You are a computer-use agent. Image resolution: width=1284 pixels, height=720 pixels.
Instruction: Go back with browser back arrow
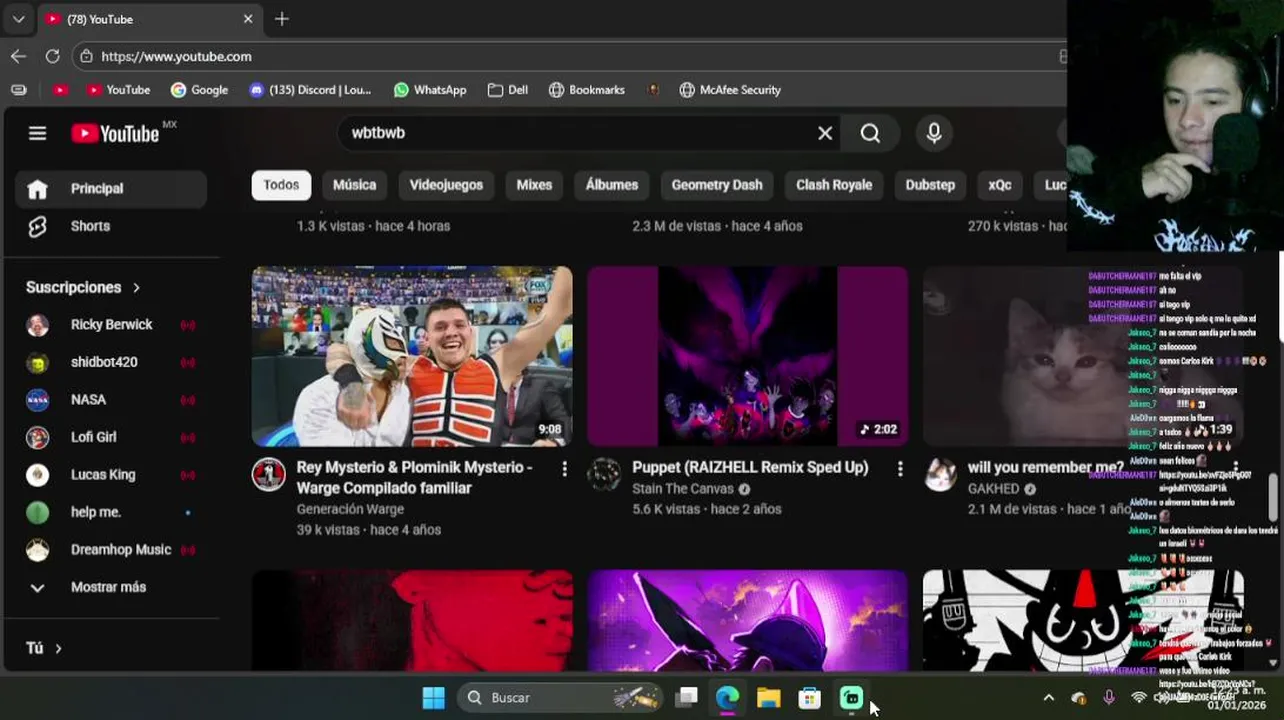tap(18, 56)
